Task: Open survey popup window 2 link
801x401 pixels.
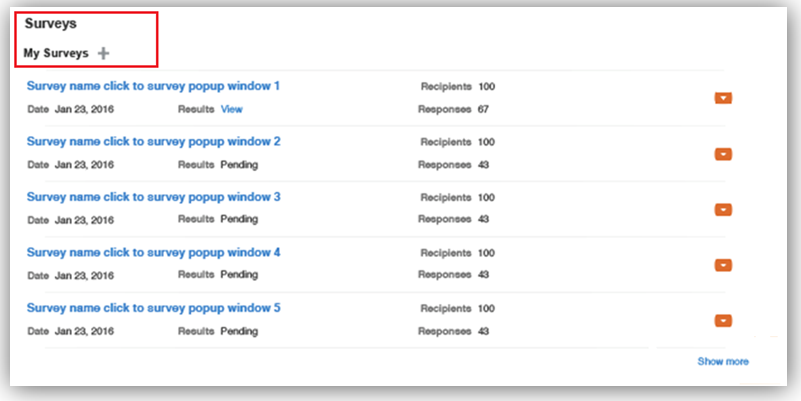Action: (153, 141)
